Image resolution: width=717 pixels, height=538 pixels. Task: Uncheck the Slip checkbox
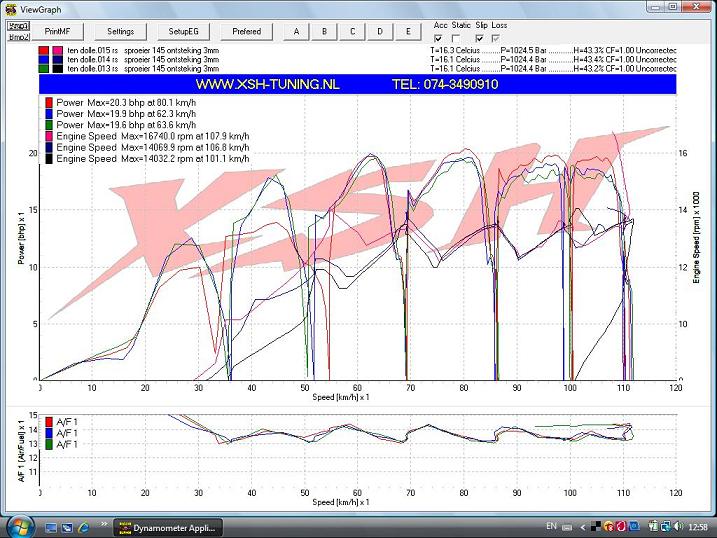pyautogui.click(x=480, y=38)
